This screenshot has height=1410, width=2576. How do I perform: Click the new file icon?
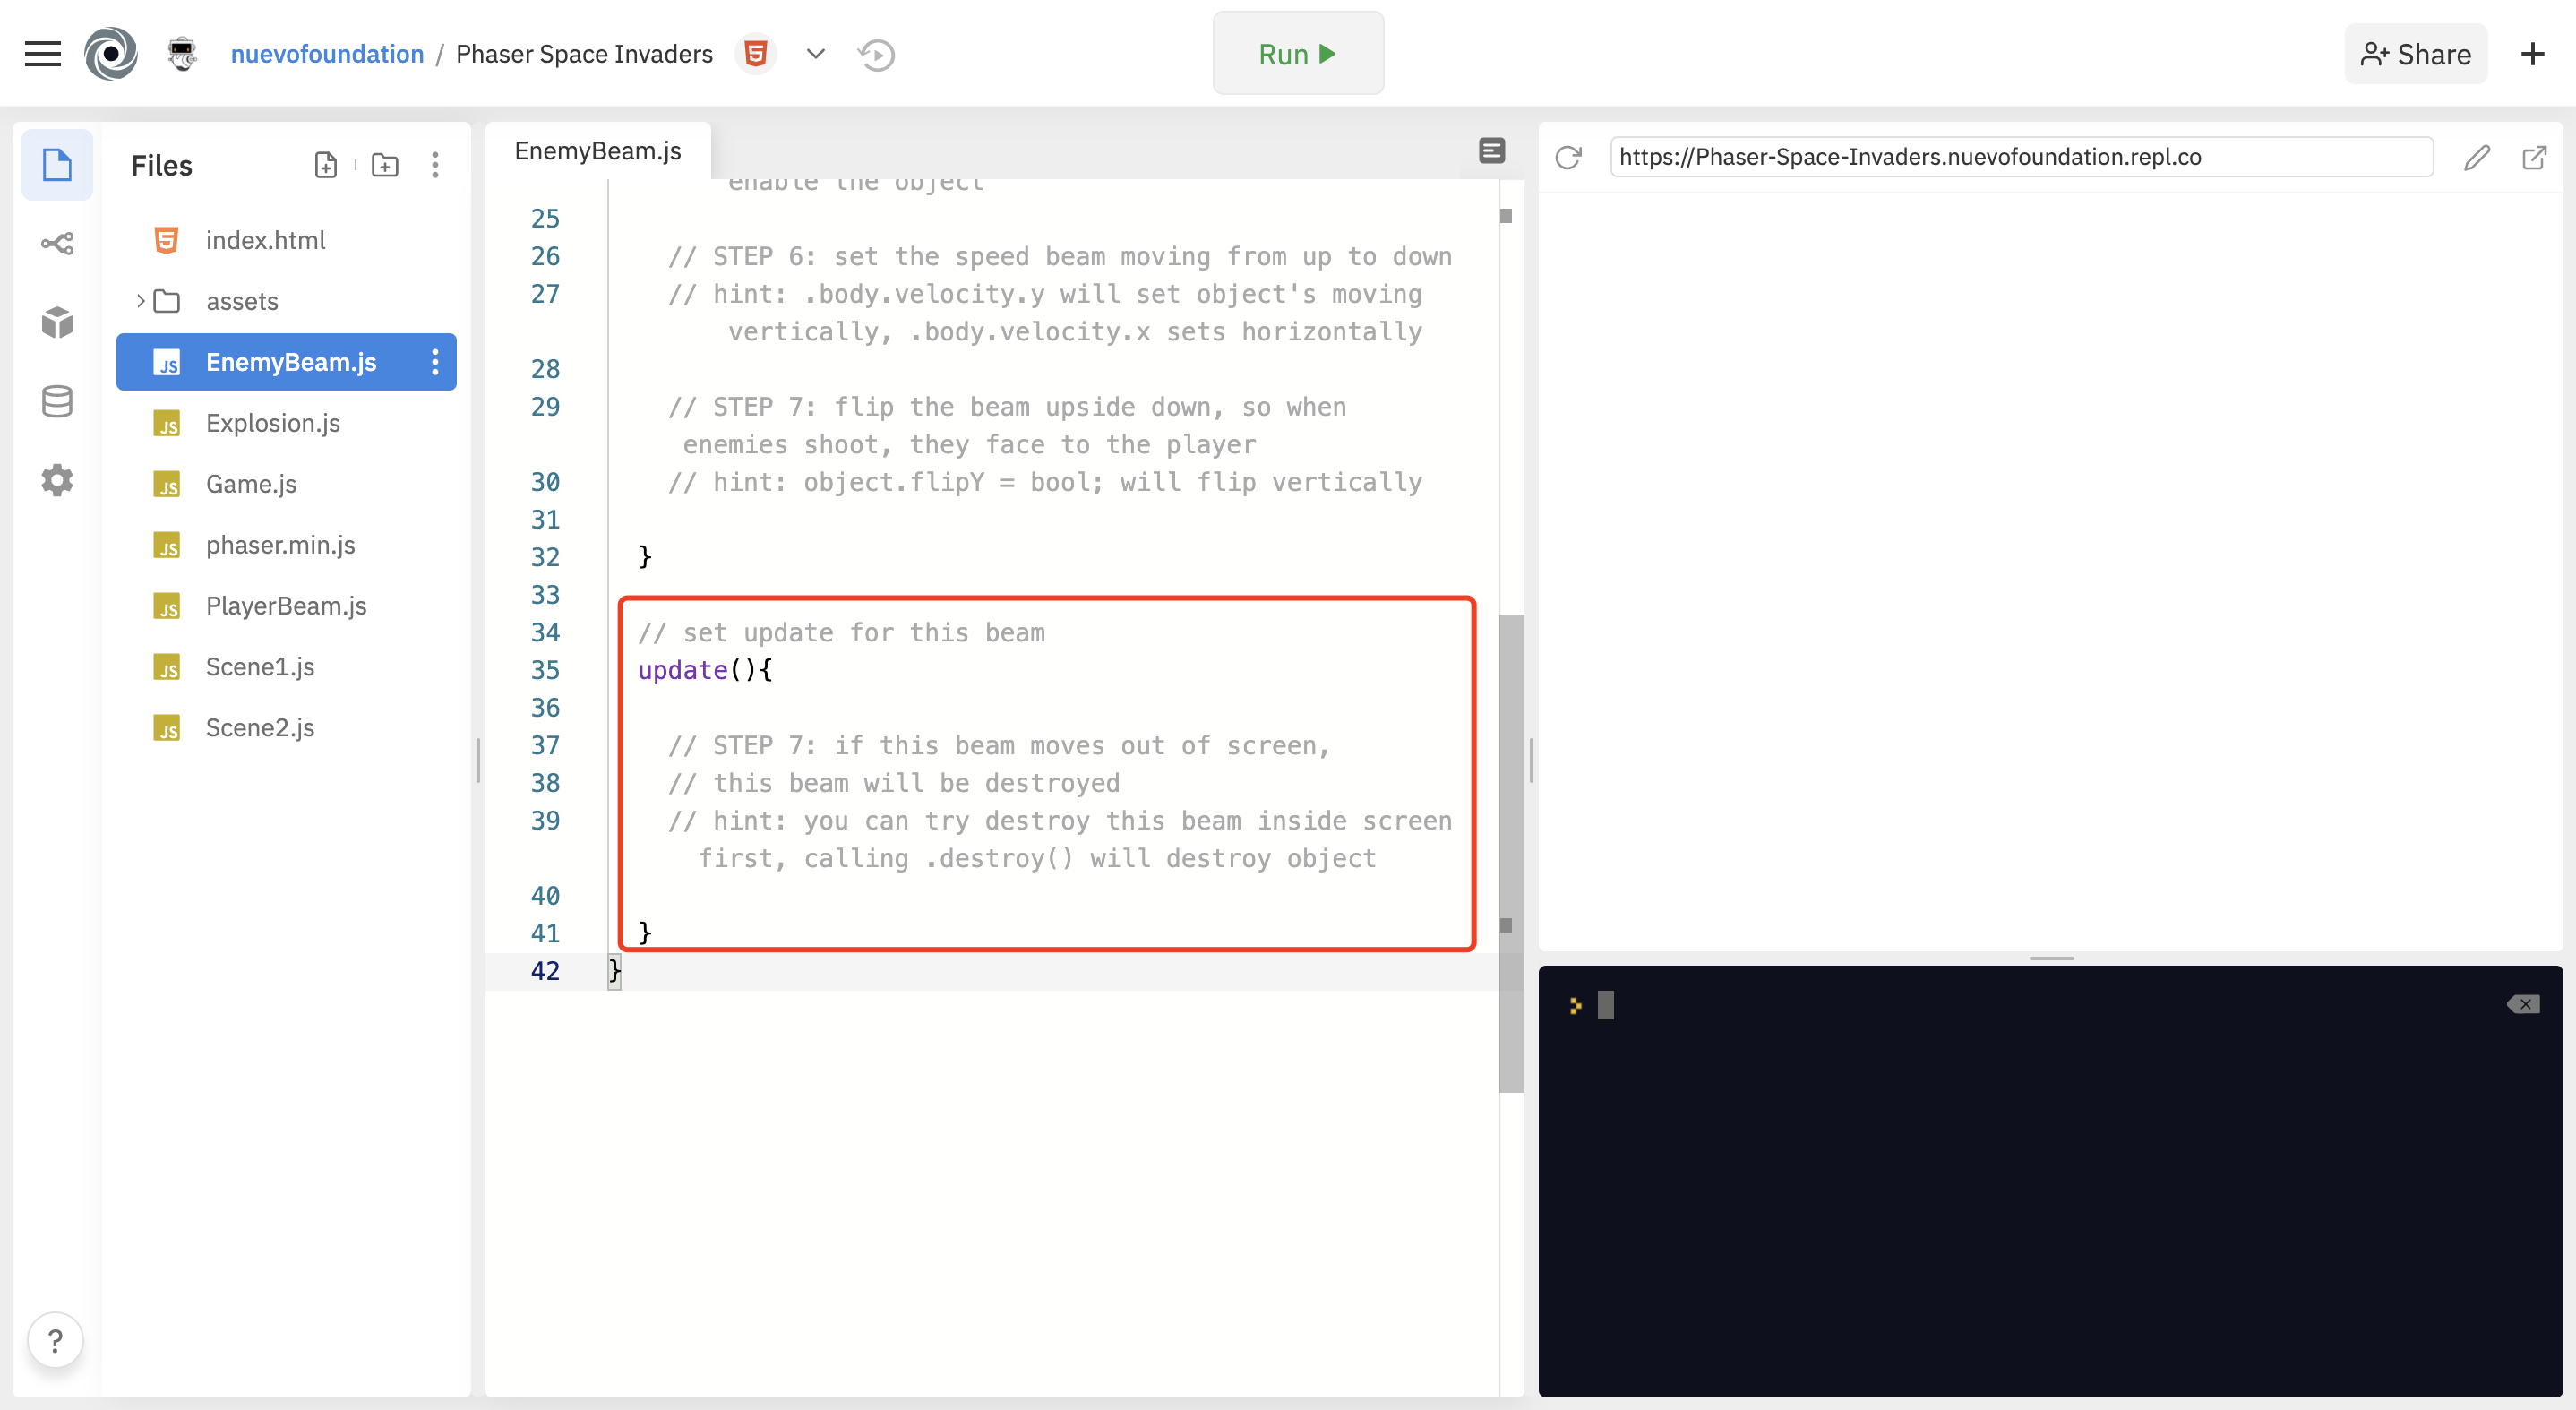pyautogui.click(x=326, y=165)
